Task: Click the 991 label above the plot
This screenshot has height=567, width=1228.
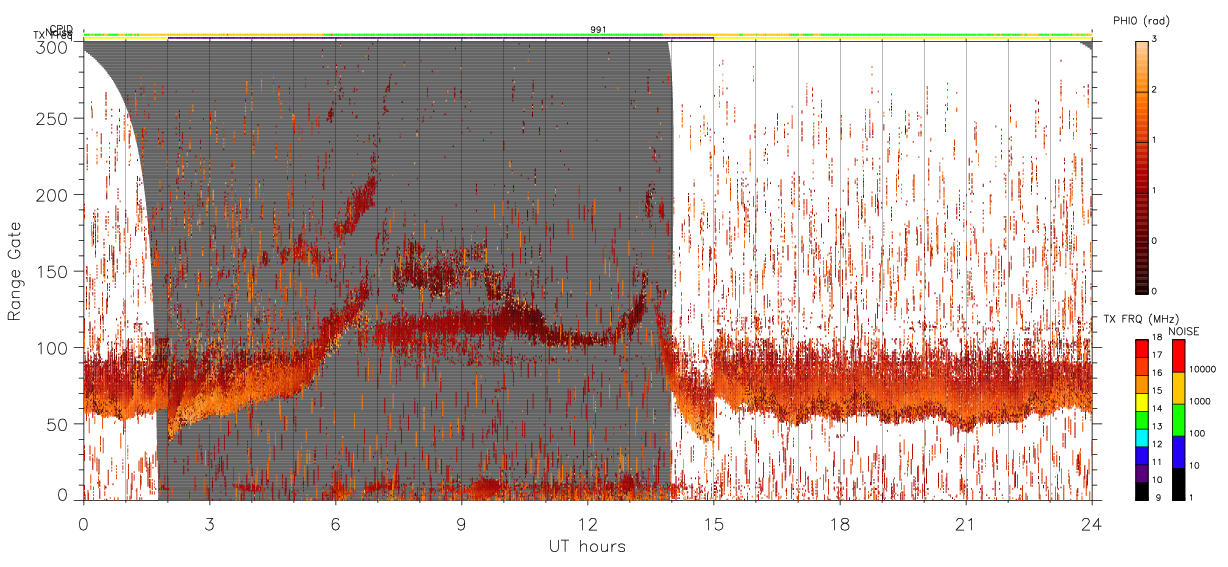Action: (x=598, y=30)
